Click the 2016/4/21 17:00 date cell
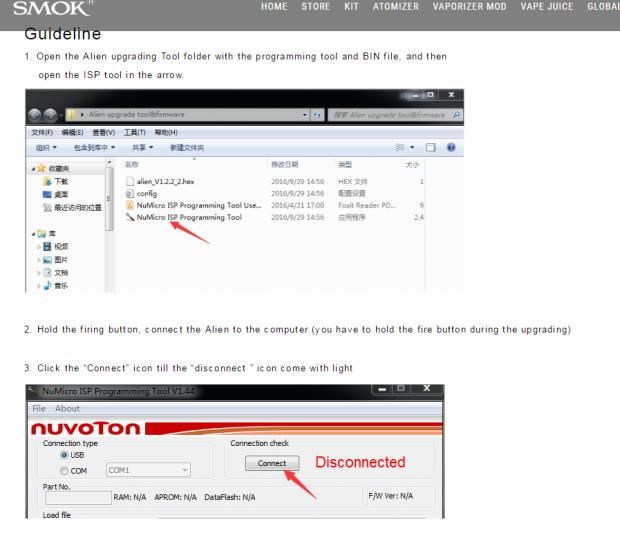The image size is (620, 540). (297, 206)
